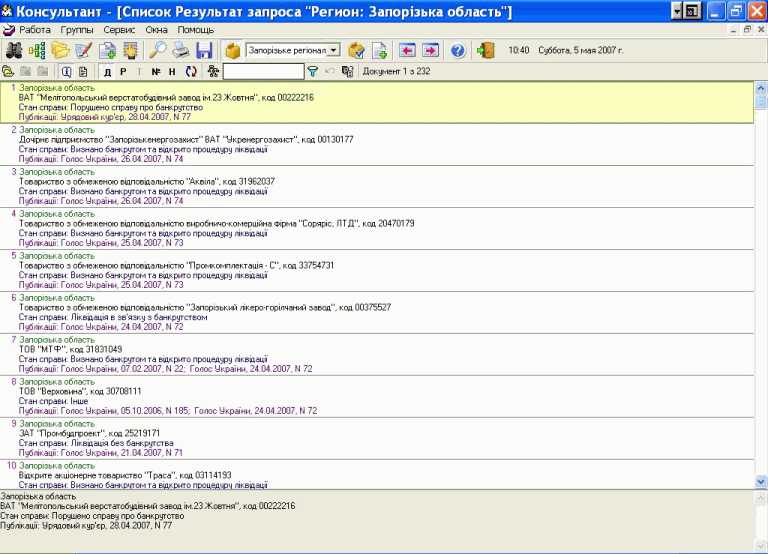Click the exit door icon
The height and width of the screenshot is (554, 768).
coord(486,50)
